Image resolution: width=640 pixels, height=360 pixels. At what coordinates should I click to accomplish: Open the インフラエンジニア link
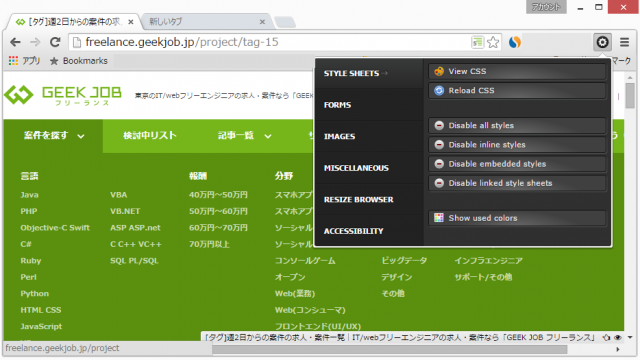pyautogui.click(x=489, y=260)
